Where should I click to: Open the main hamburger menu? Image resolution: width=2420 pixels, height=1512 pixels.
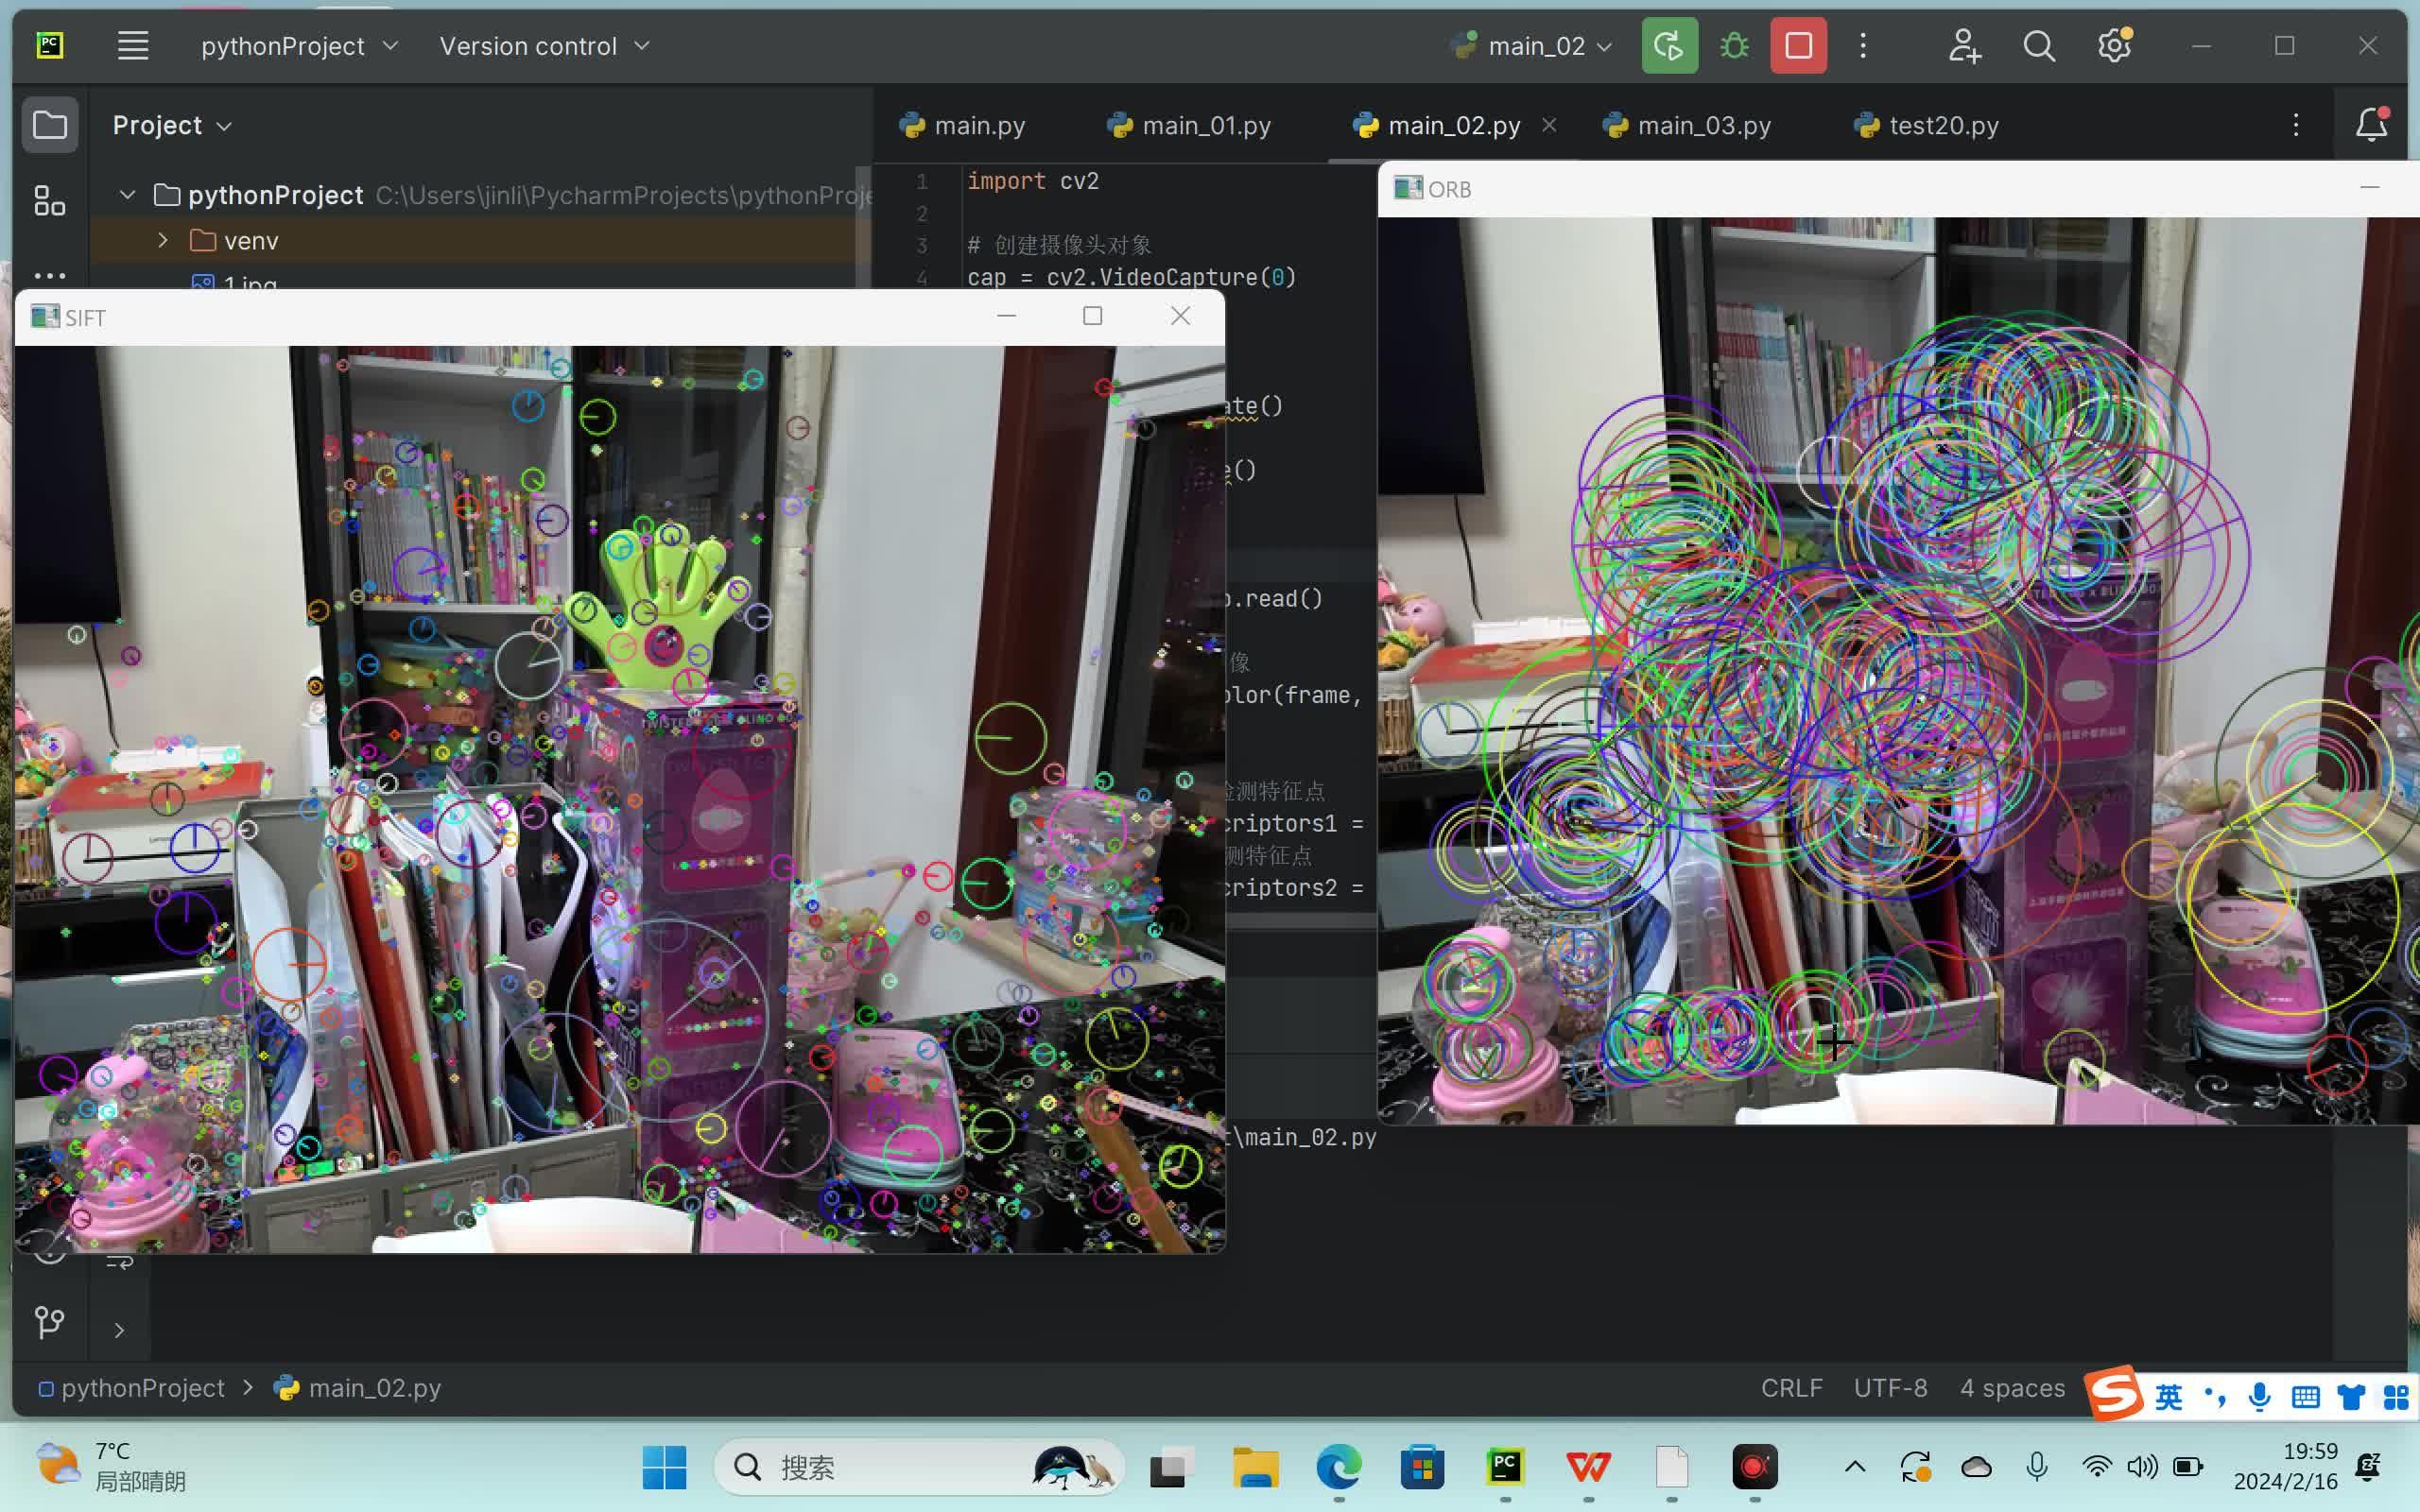click(133, 45)
